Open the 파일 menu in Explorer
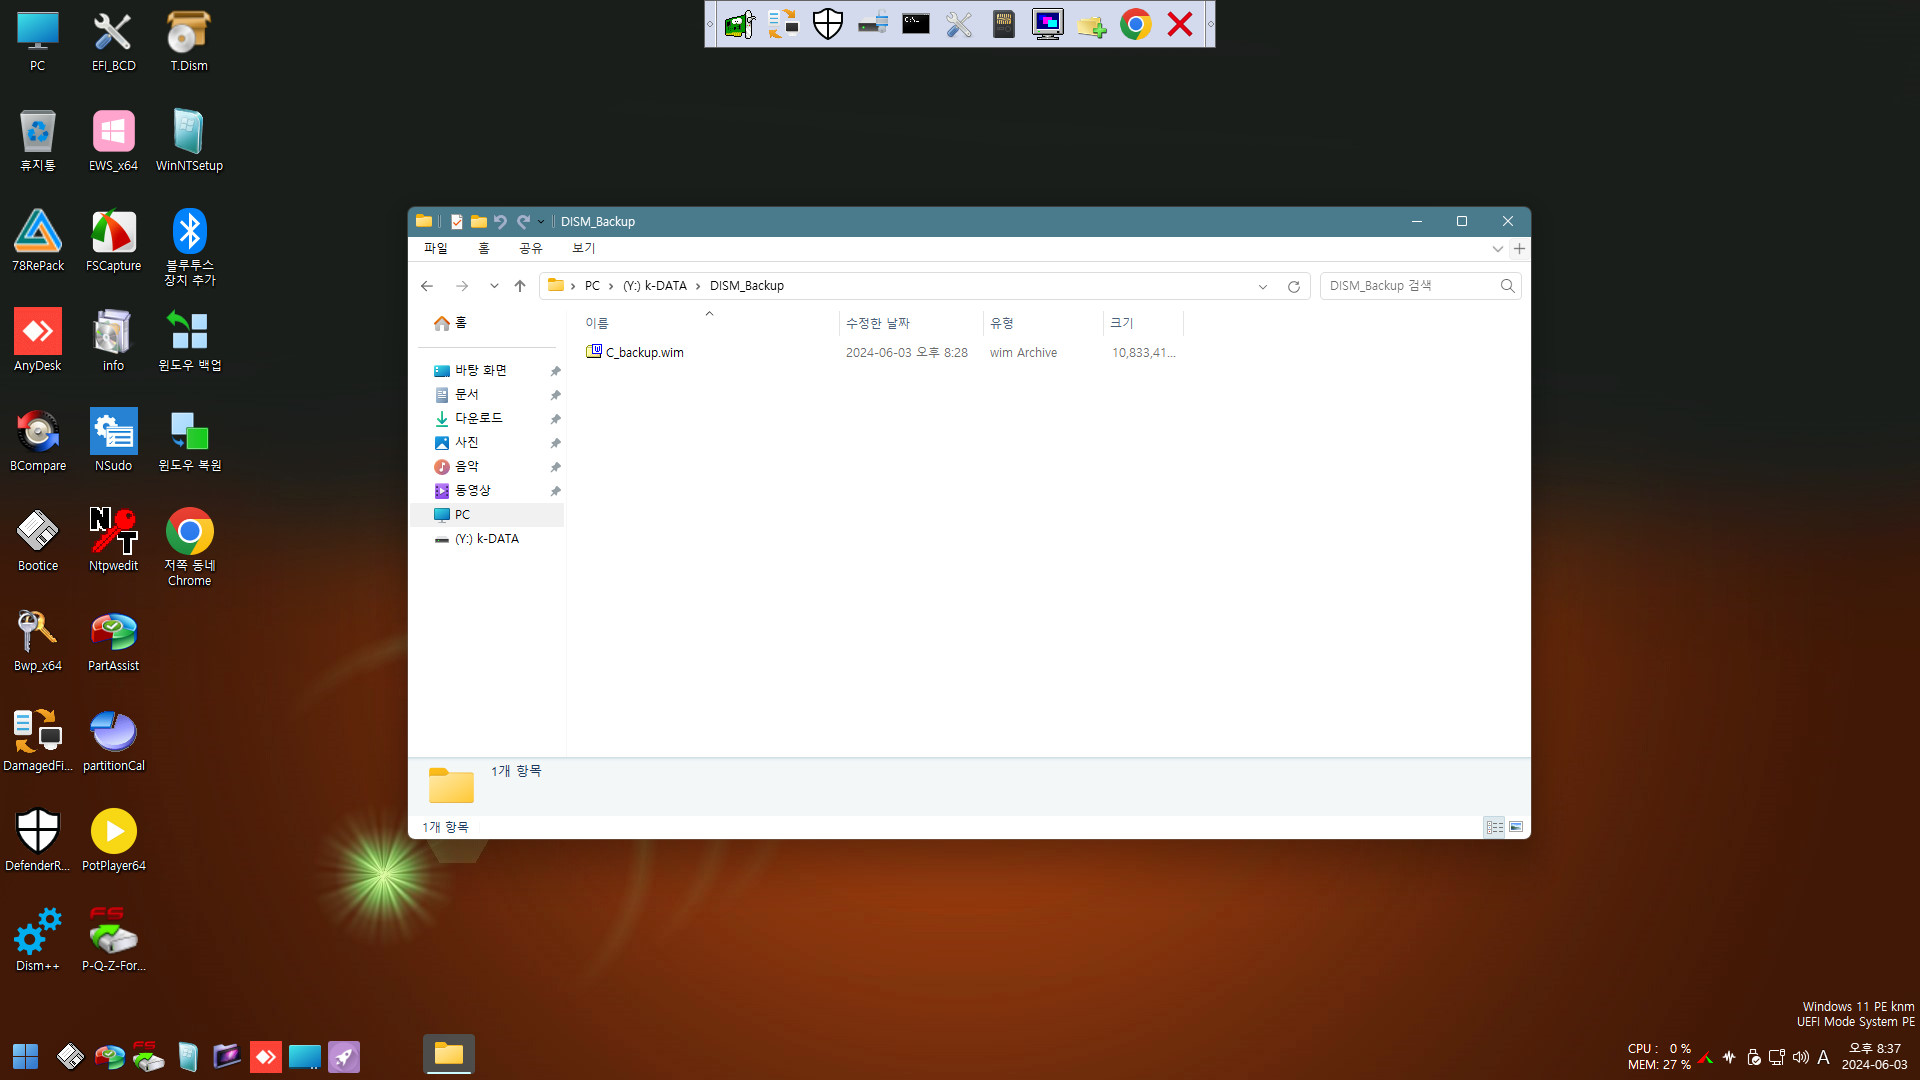The height and width of the screenshot is (1080, 1920). [x=436, y=248]
